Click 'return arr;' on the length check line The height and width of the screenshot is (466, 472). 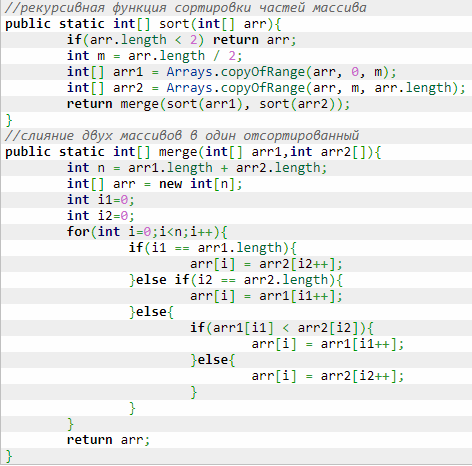254,40
